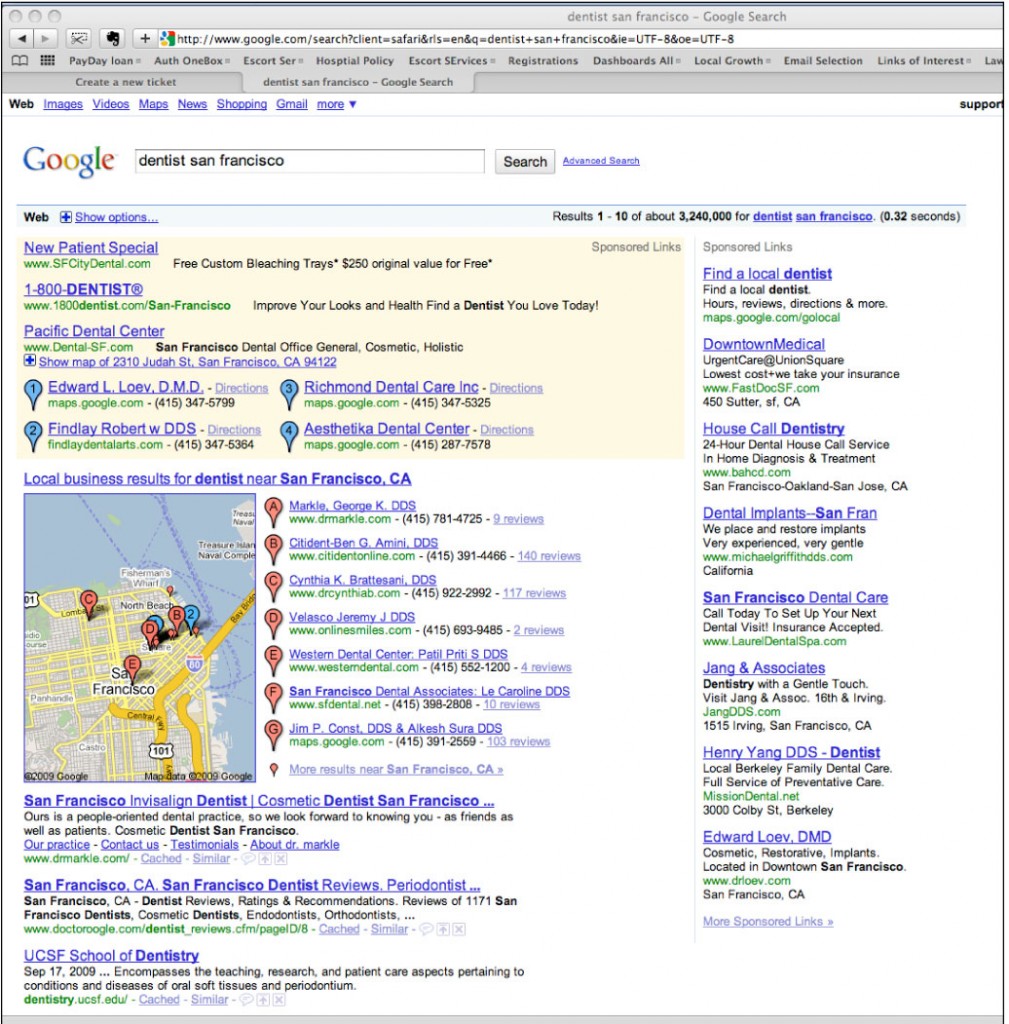This screenshot has height=1024, width=1009.
Task: Open the bookmarks grid icon next to the book icon
Action: (46, 60)
